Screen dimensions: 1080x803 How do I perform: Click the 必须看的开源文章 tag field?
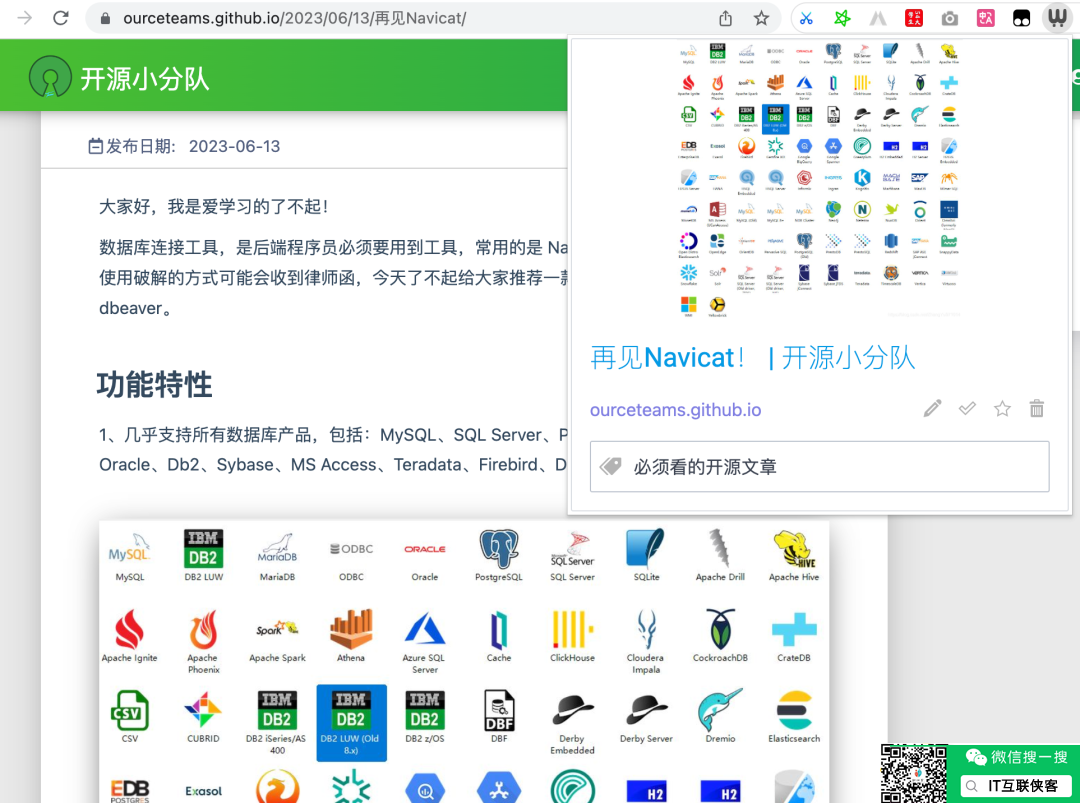(820, 467)
